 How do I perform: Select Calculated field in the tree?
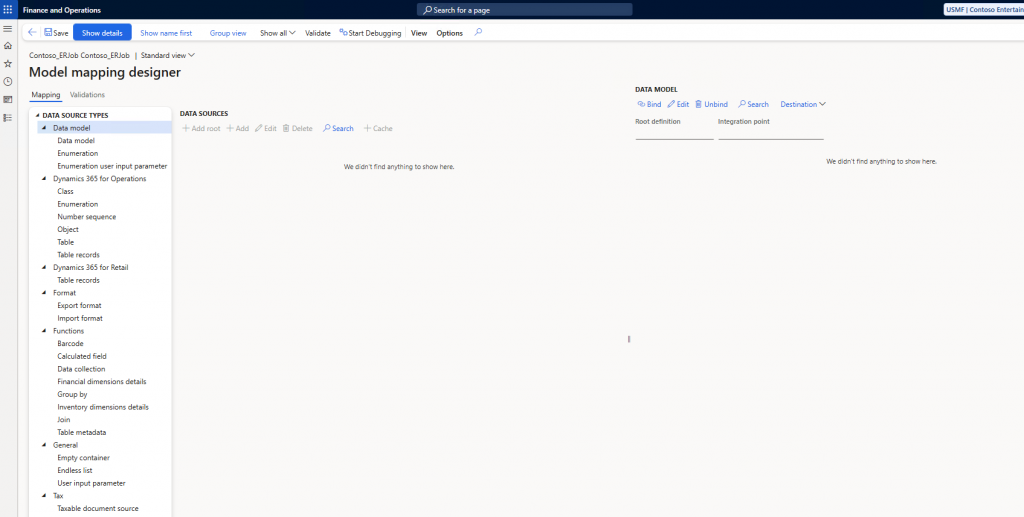pos(82,356)
